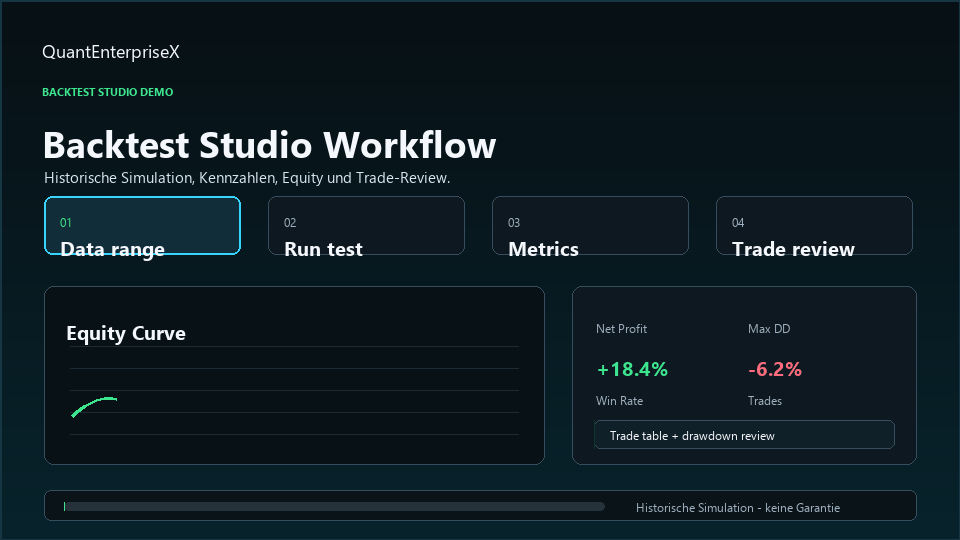Image resolution: width=960 pixels, height=540 pixels.
Task: Switch to the 03 Metrics step
Action: pos(590,225)
